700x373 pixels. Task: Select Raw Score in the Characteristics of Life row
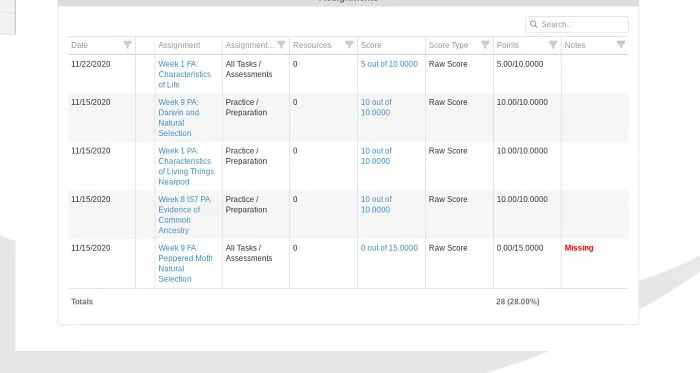pos(448,64)
